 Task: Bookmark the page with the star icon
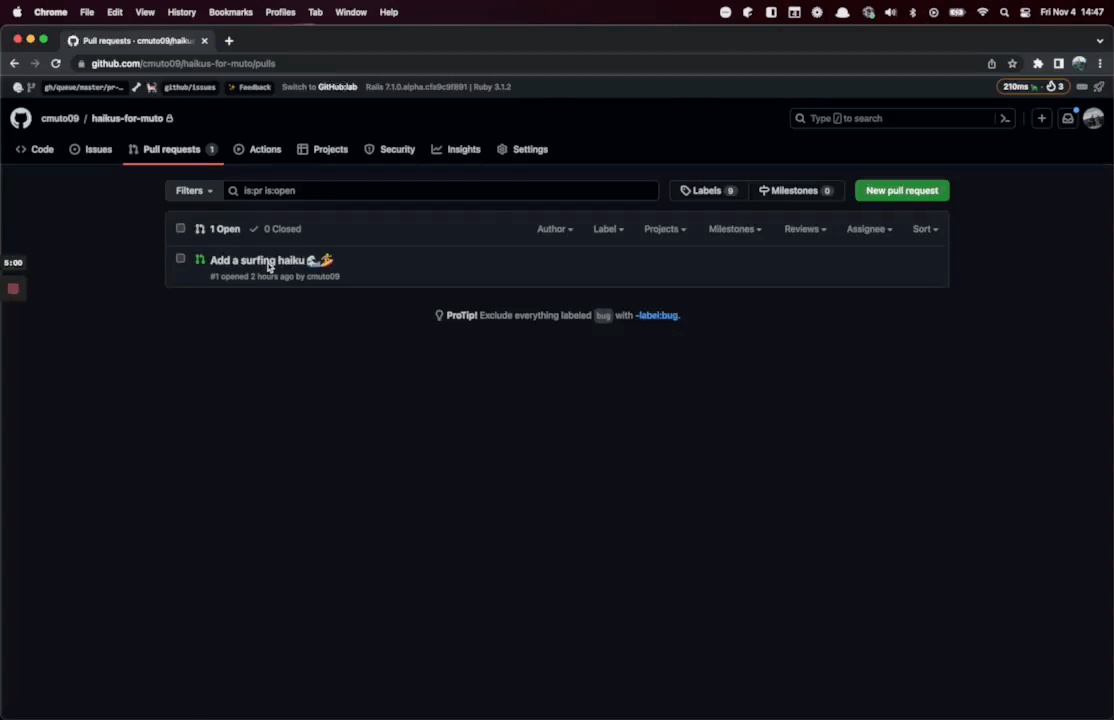(x=1012, y=63)
